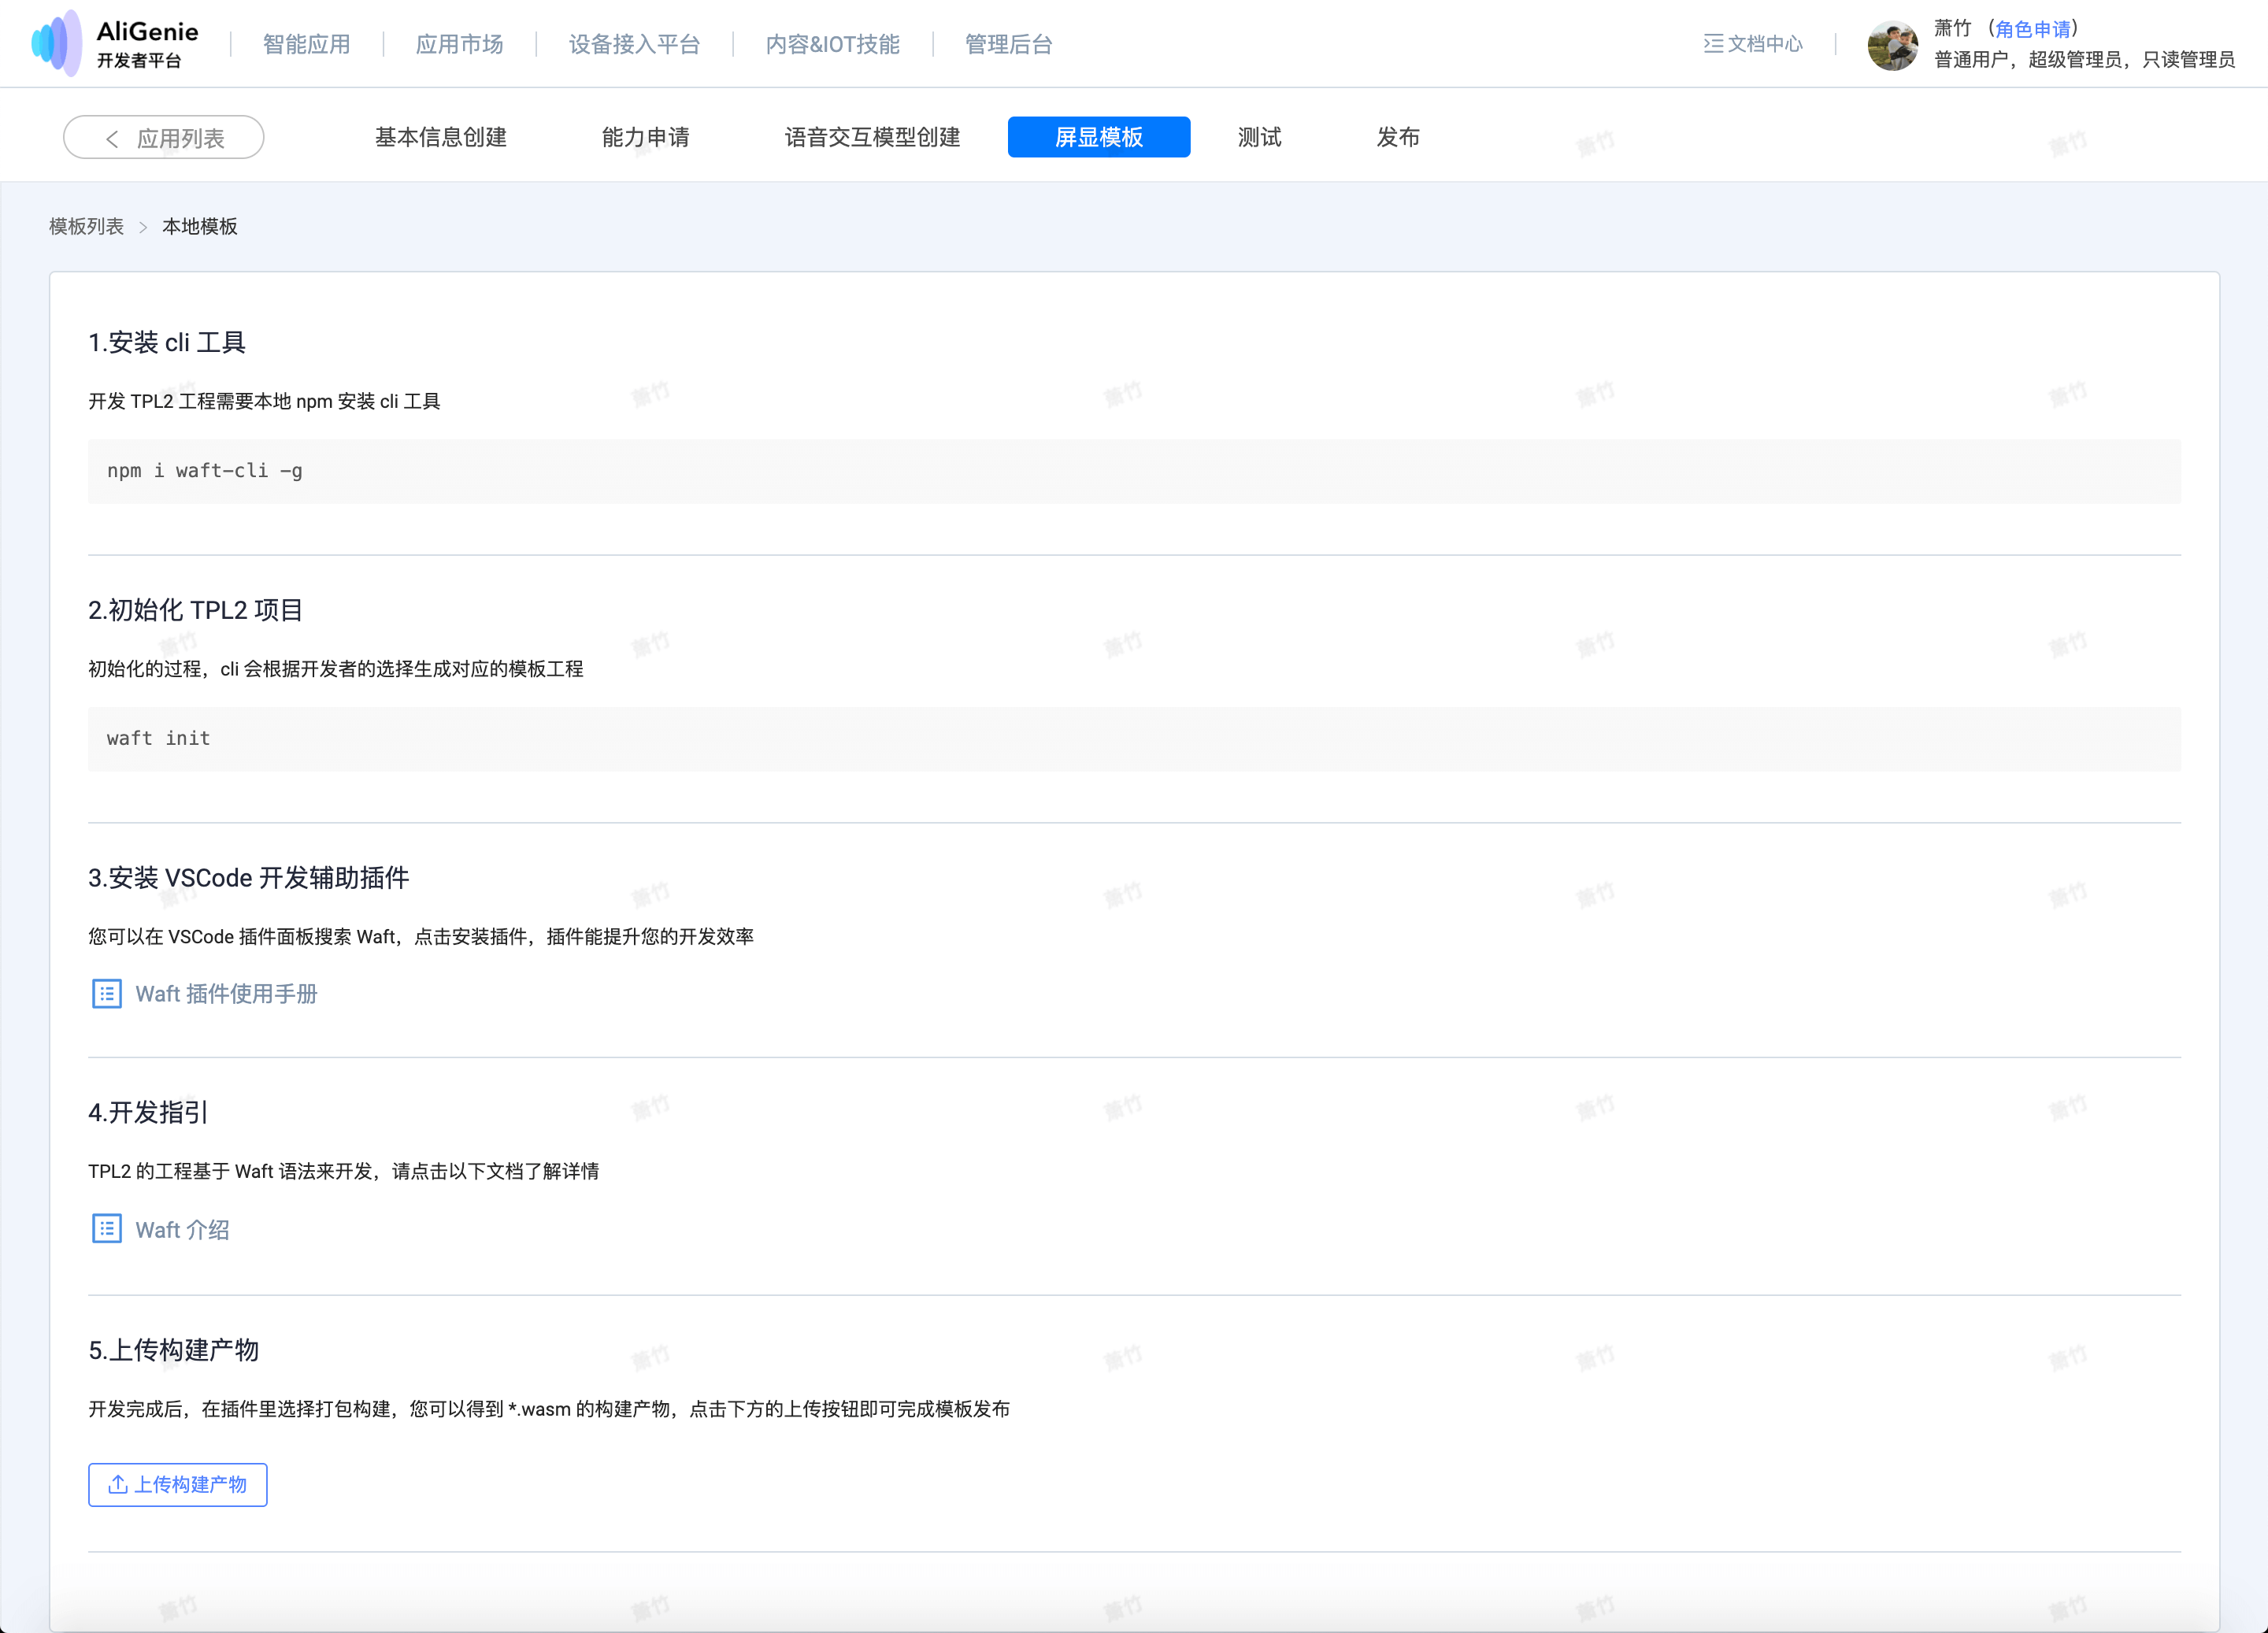Screen dimensions: 2268x1633
Task: Navigate to 模板列表 breadcrumb
Action: tap(87, 227)
